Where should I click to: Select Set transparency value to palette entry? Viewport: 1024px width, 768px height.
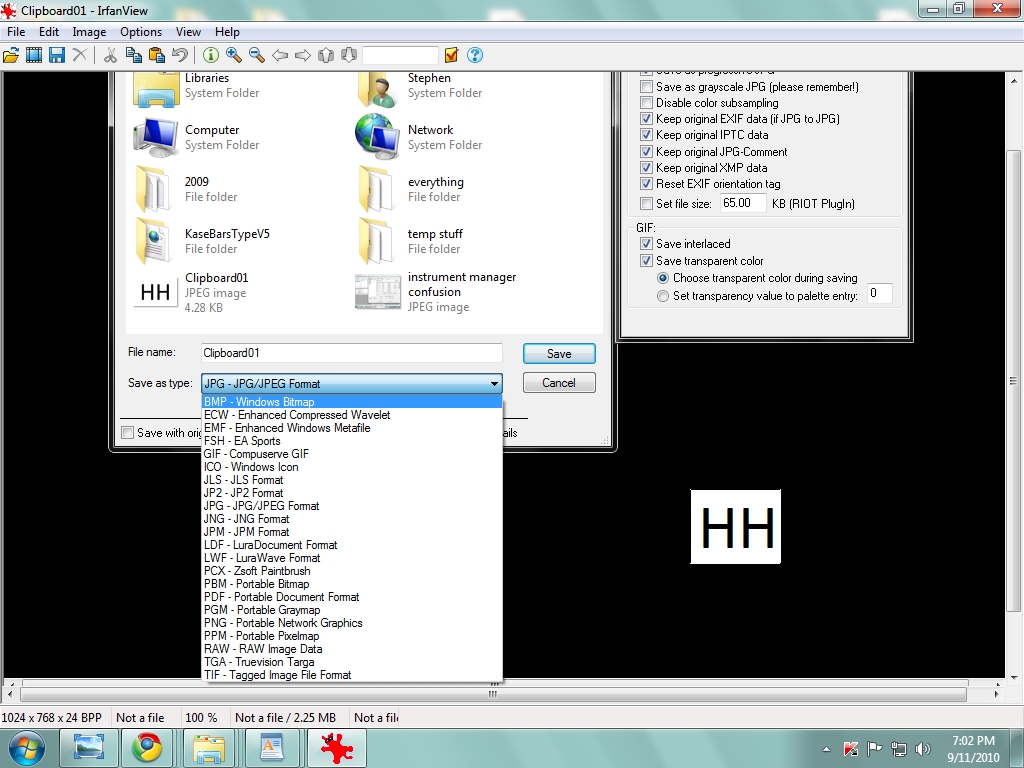point(663,296)
